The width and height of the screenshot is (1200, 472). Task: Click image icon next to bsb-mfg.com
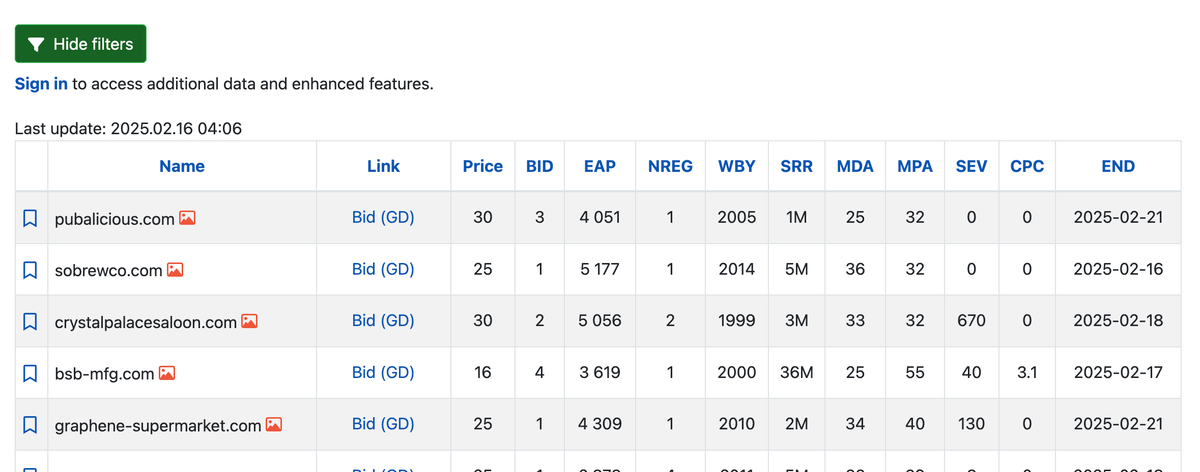(167, 374)
